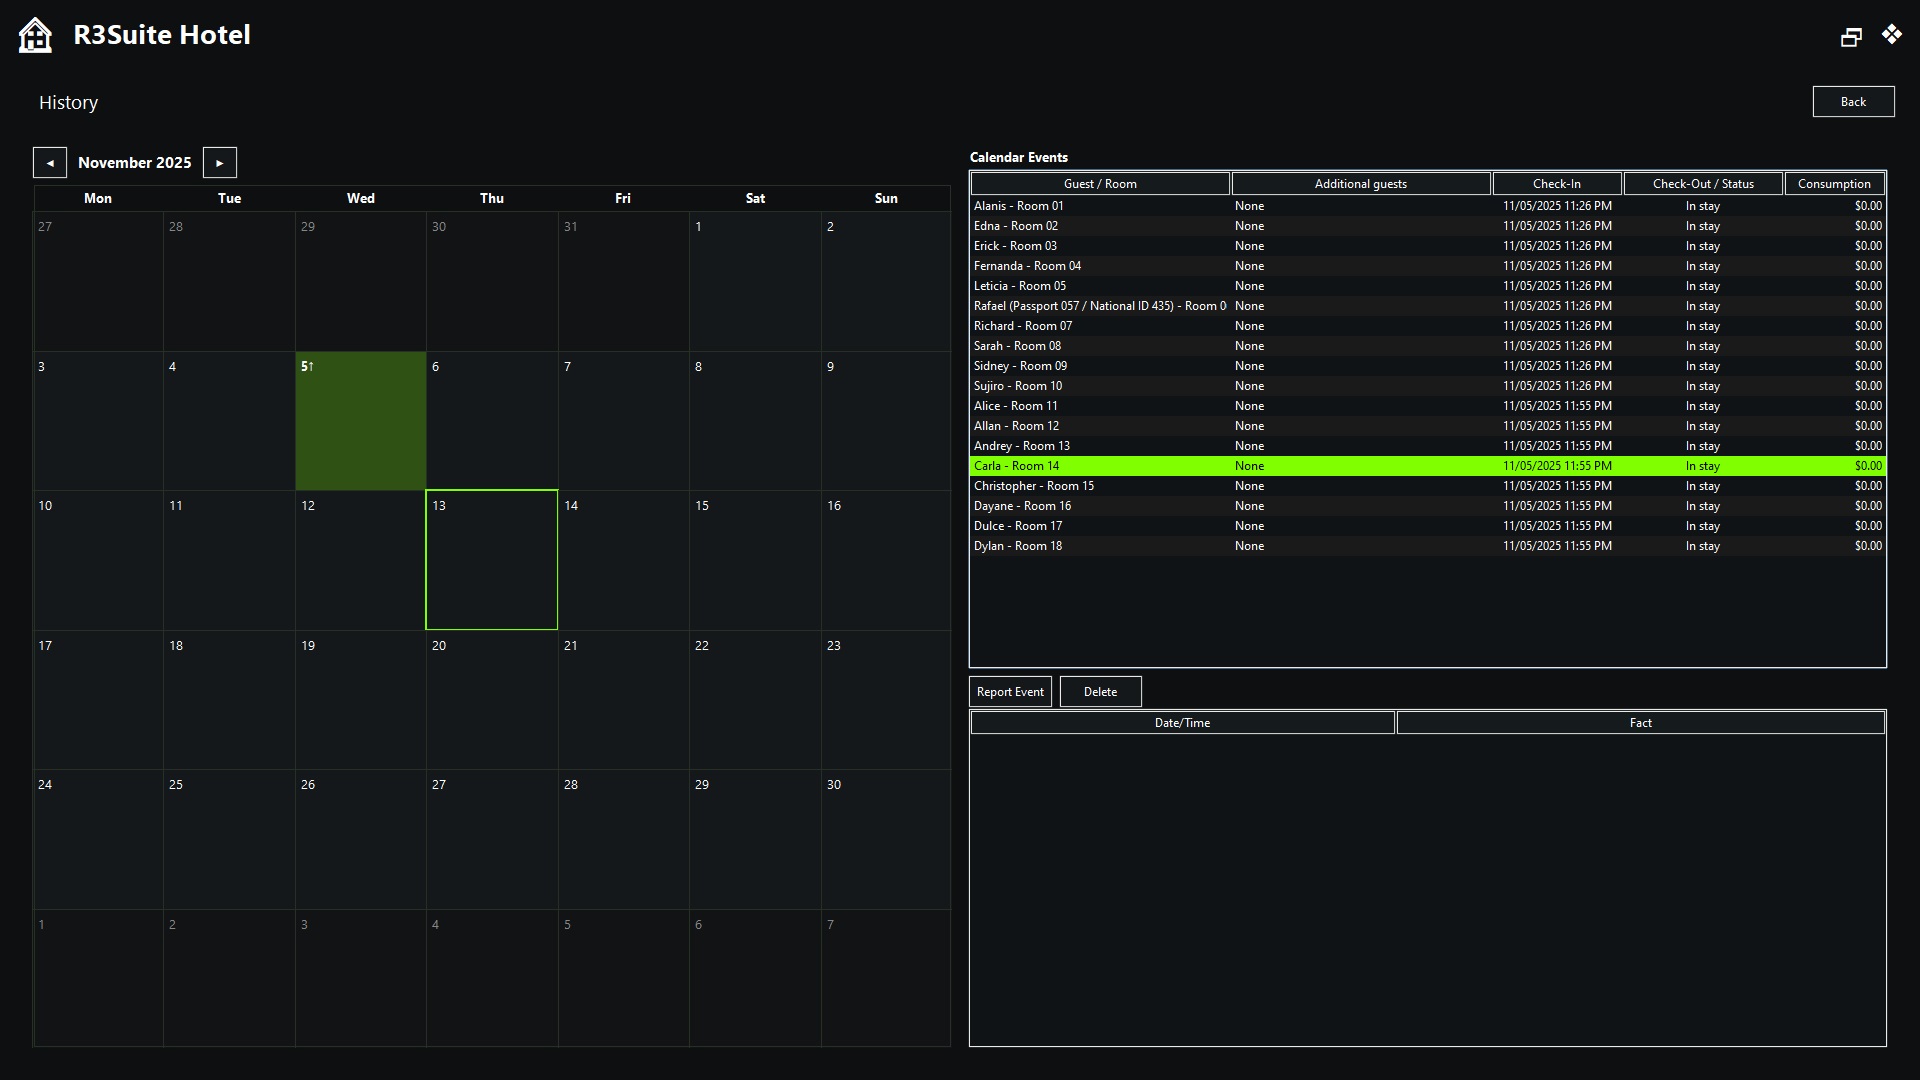Click the Consumption column header
This screenshot has height=1080, width=1920.
pyautogui.click(x=1835, y=183)
